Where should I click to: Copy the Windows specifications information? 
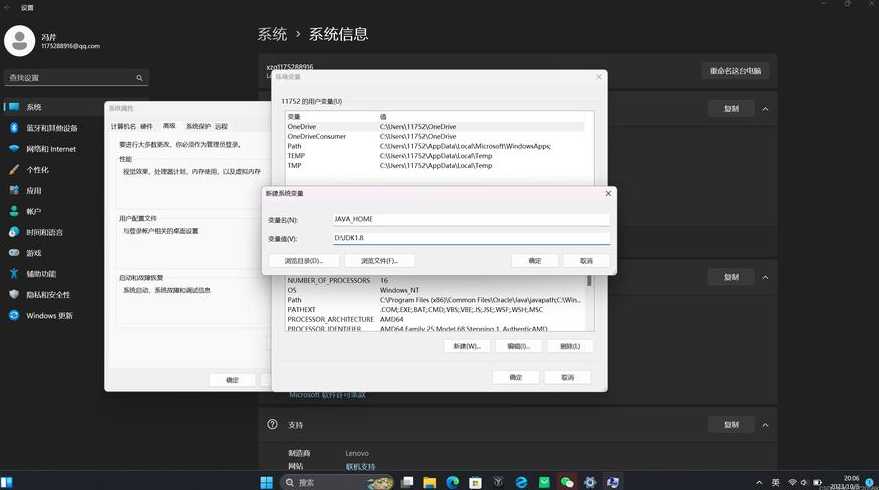click(x=731, y=277)
